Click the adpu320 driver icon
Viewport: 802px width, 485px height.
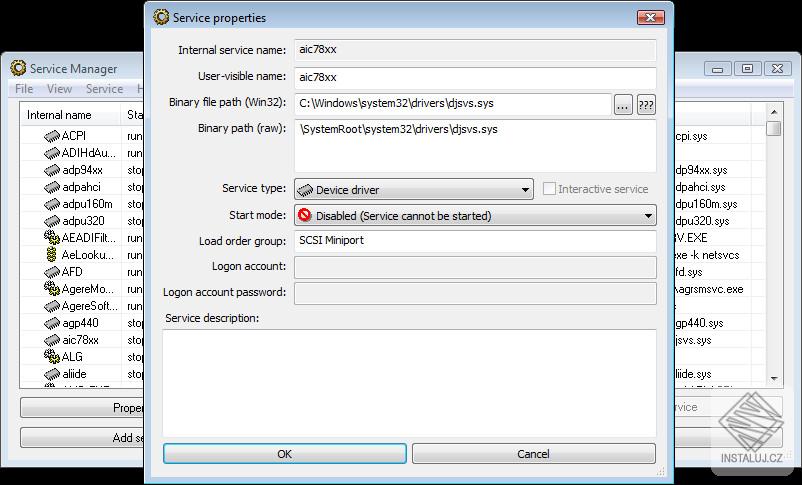tap(52, 221)
